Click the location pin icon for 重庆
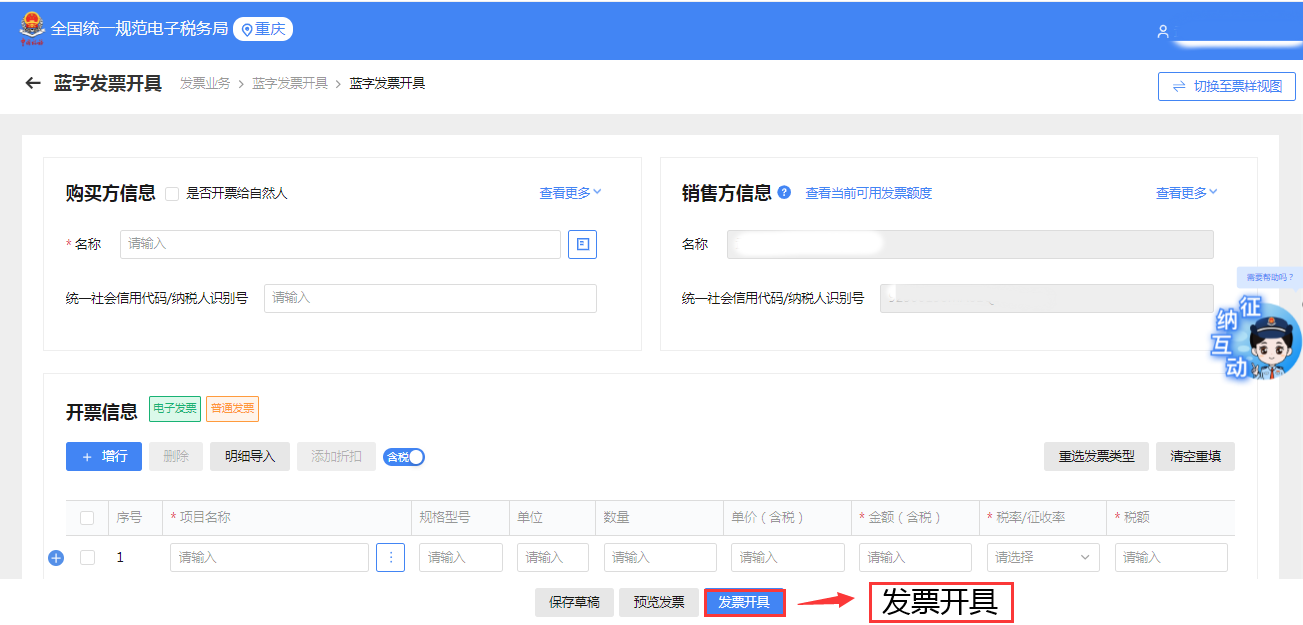 [247, 30]
